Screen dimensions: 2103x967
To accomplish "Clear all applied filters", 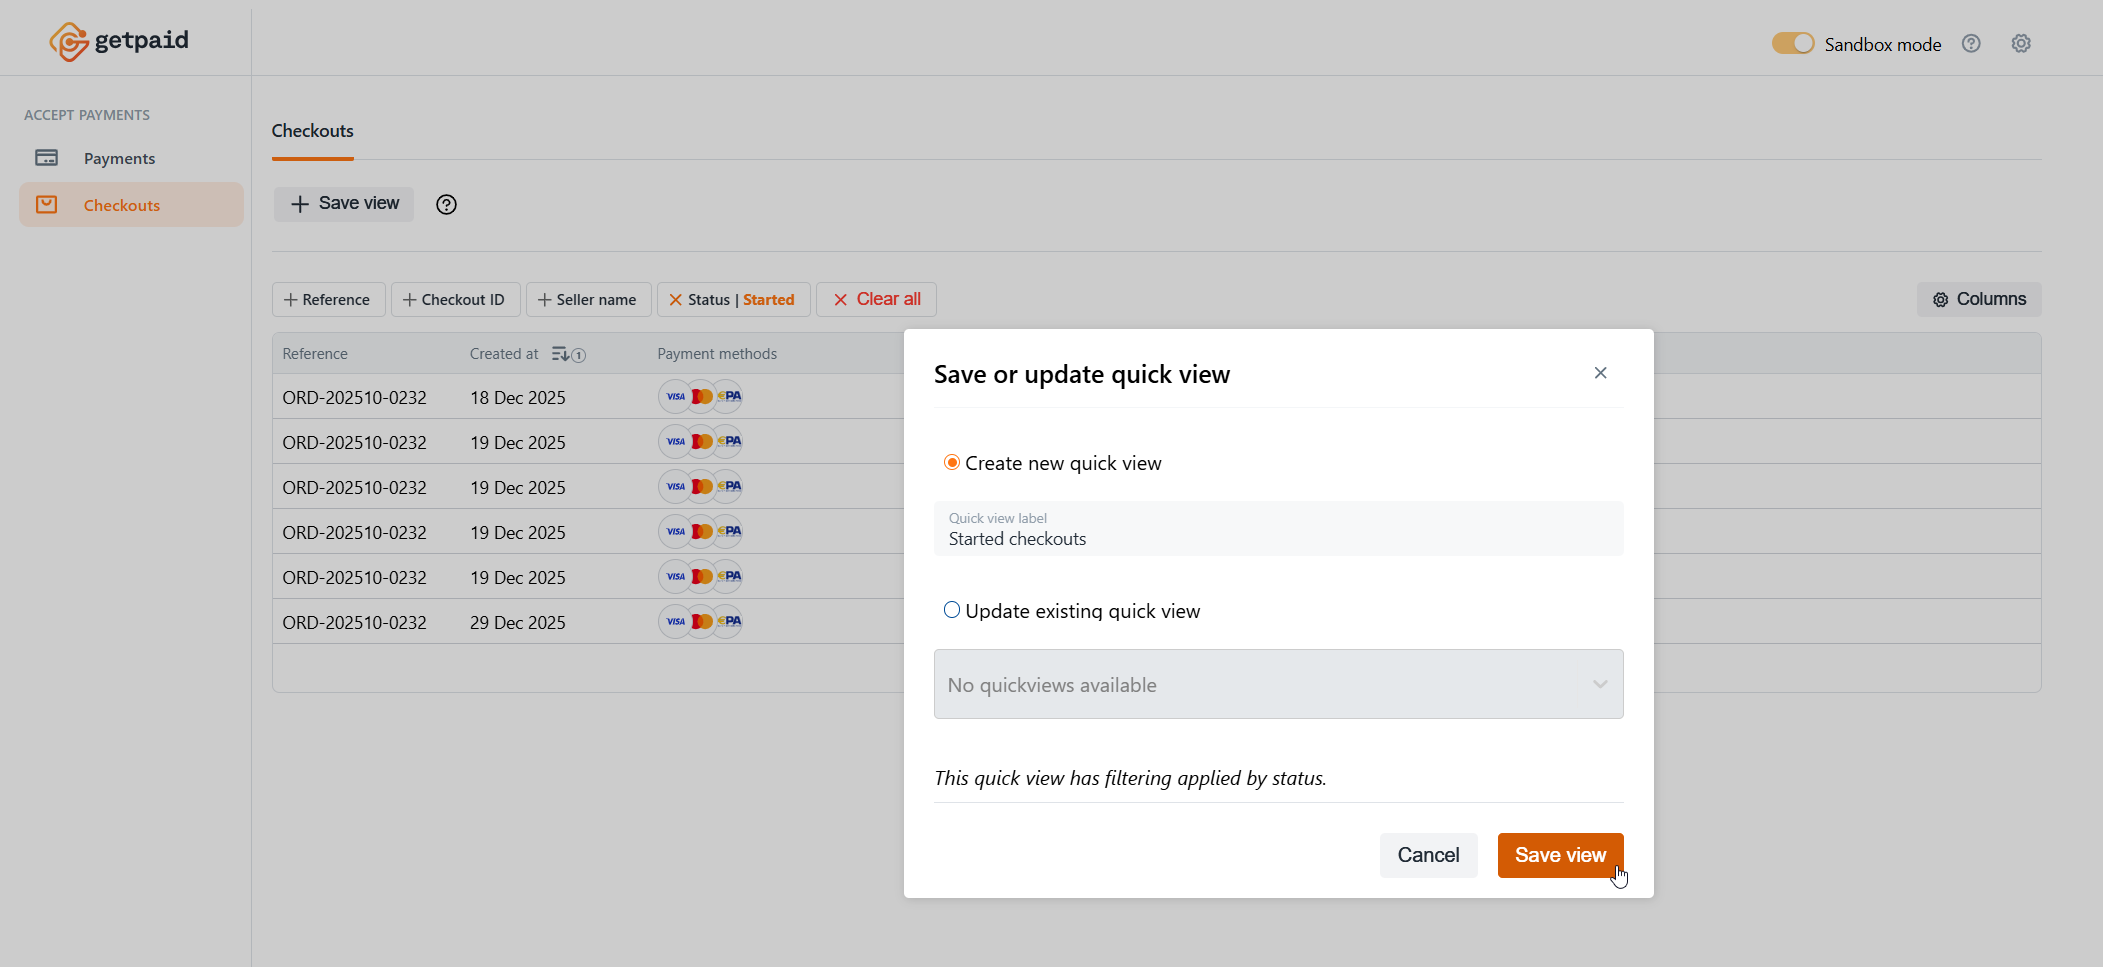I will click(876, 299).
